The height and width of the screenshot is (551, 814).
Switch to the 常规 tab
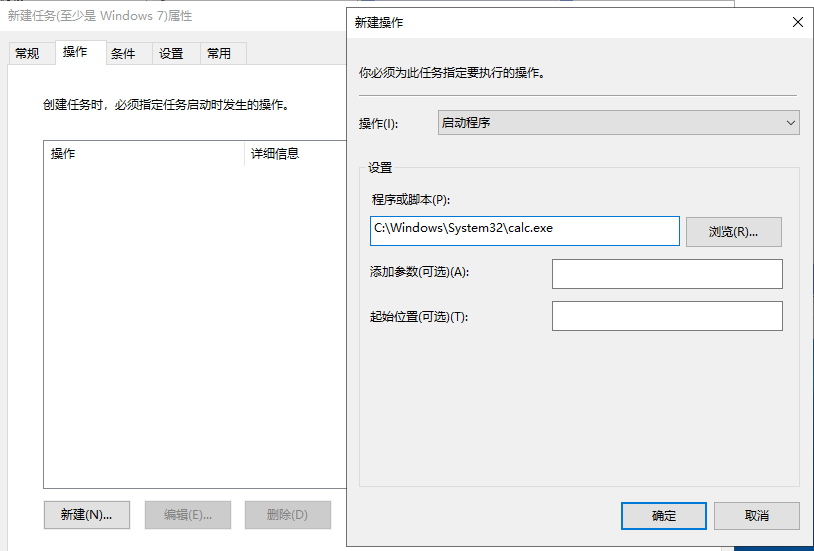tap(28, 54)
